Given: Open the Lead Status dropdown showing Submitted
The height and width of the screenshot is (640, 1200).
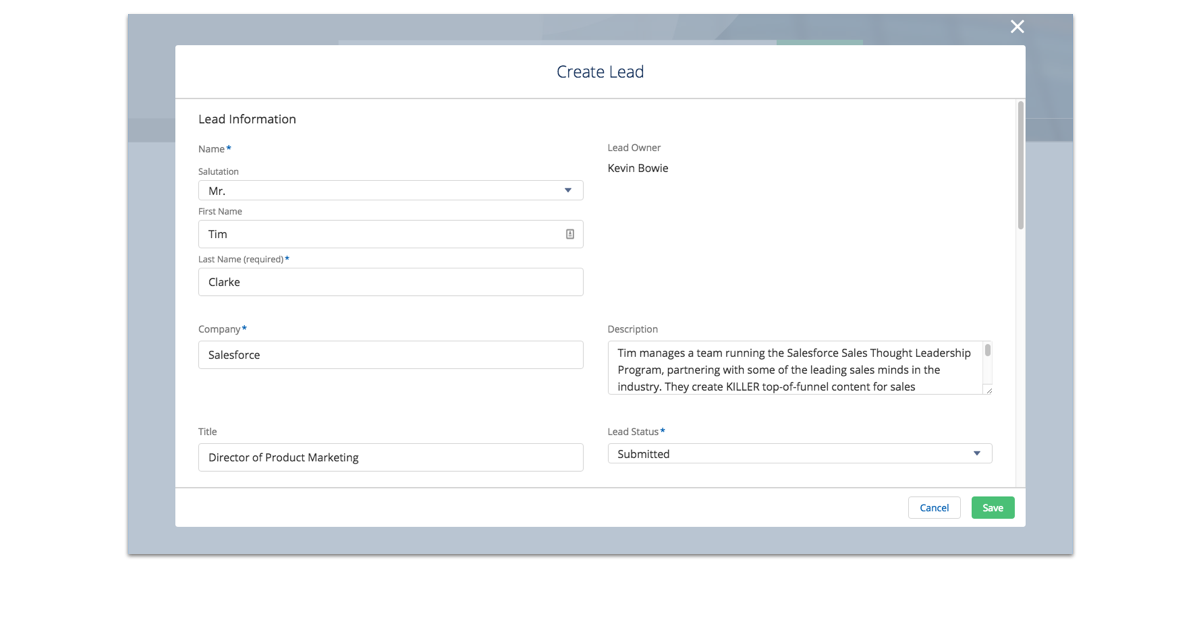Looking at the screenshot, I should (800, 454).
